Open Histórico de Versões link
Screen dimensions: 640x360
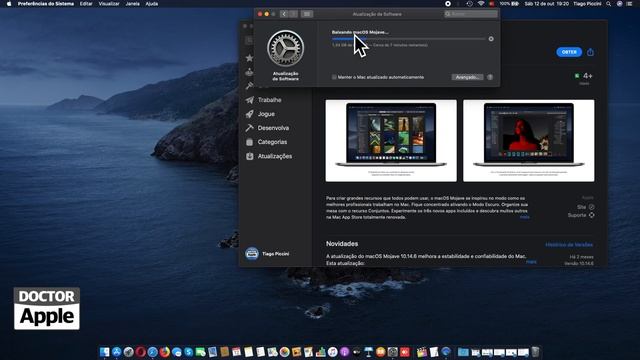pos(569,244)
